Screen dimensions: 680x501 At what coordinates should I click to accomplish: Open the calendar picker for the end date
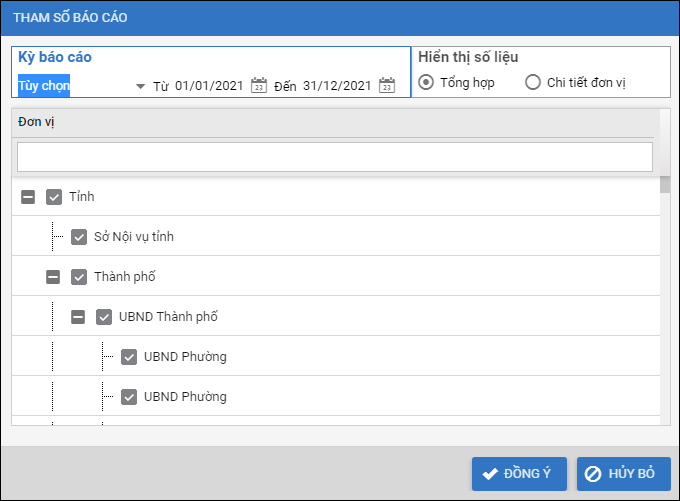[x=387, y=86]
